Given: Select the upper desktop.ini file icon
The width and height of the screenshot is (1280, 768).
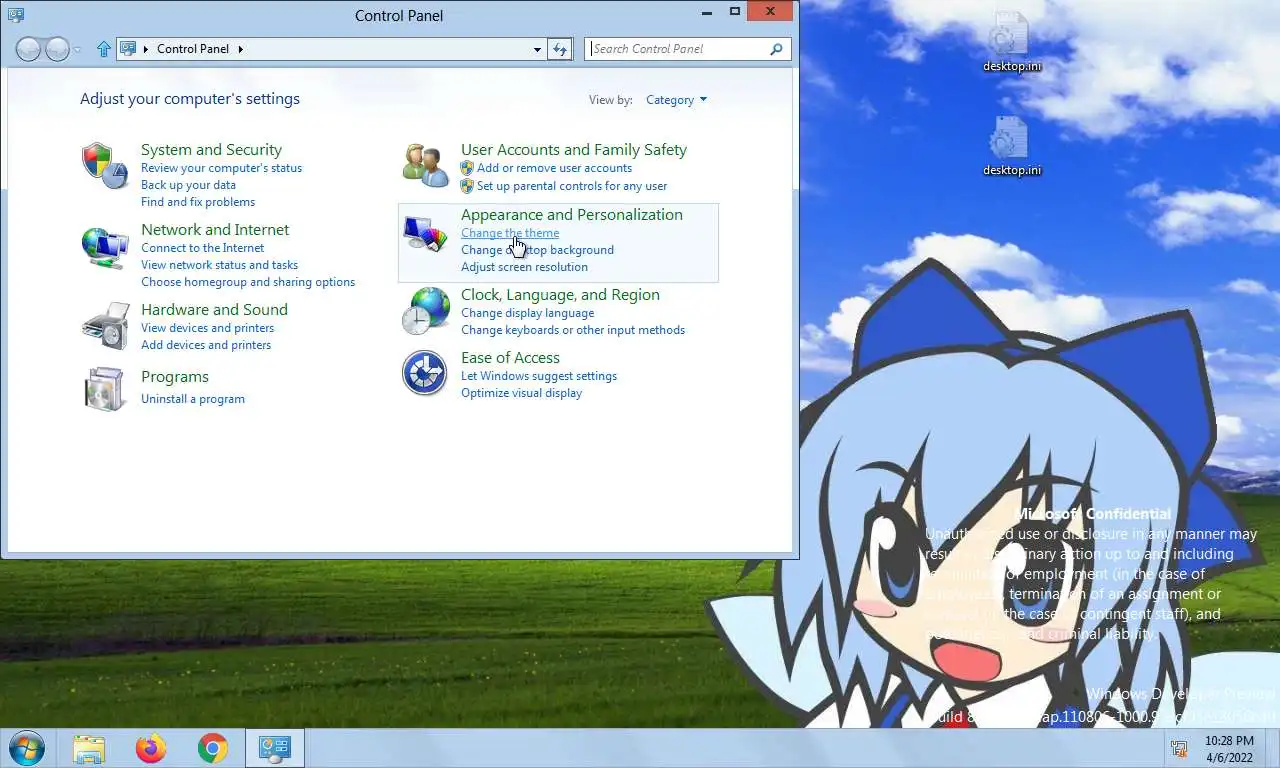Looking at the screenshot, I should [x=1011, y=43].
